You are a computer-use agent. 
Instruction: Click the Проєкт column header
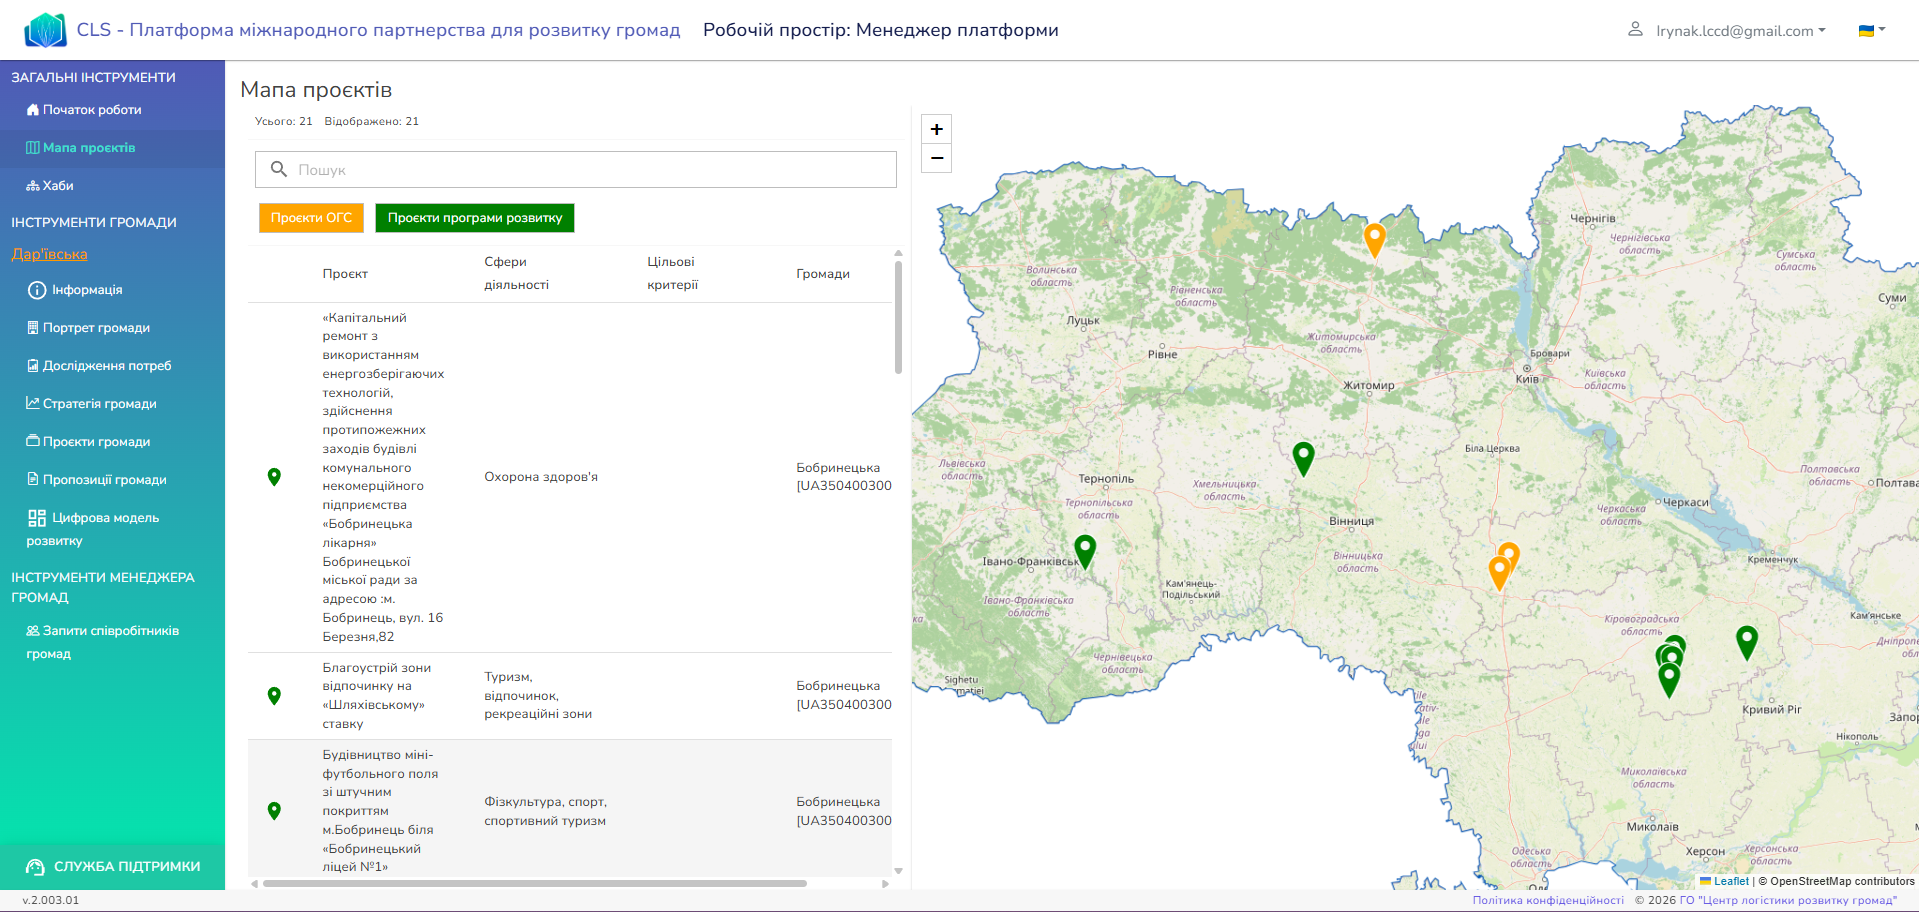tap(345, 274)
